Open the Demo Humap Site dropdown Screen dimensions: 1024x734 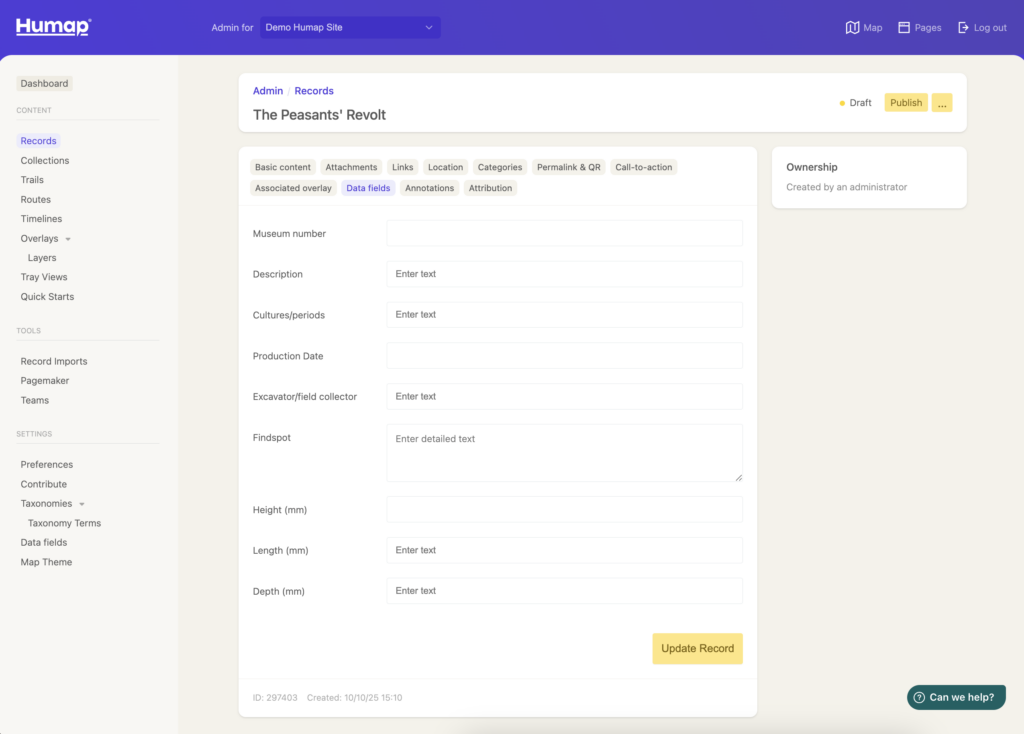click(x=350, y=27)
